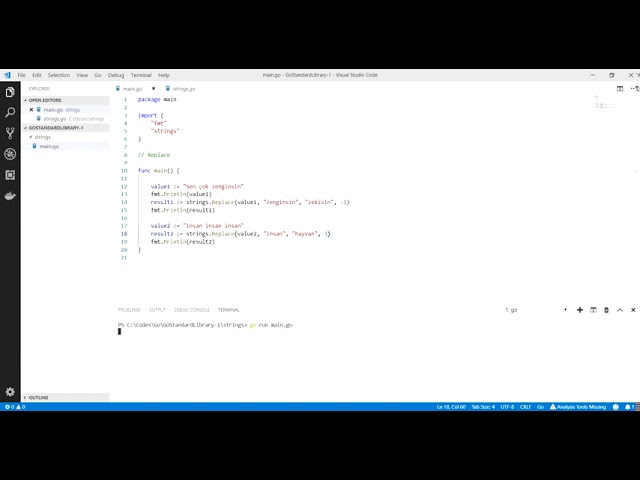Click line number 14 in gutter
The width and height of the screenshot is (640, 480).
[x=124, y=202]
